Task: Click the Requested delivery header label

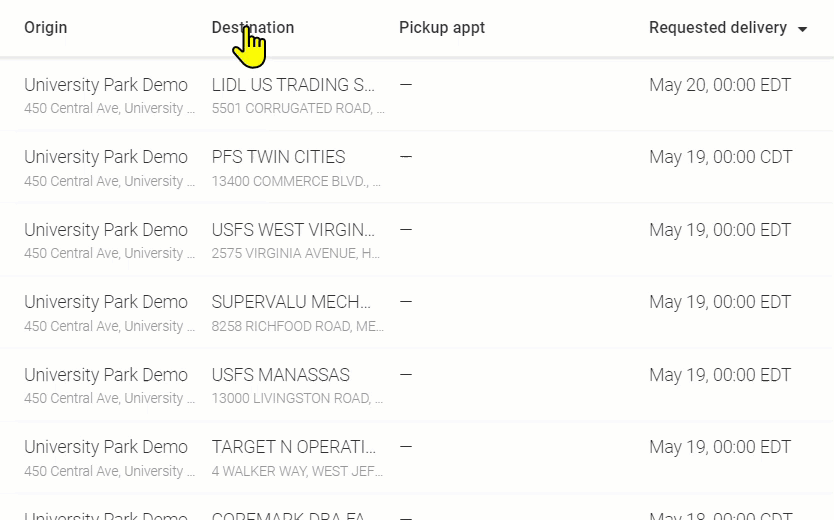Action: (x=718, y=28)
